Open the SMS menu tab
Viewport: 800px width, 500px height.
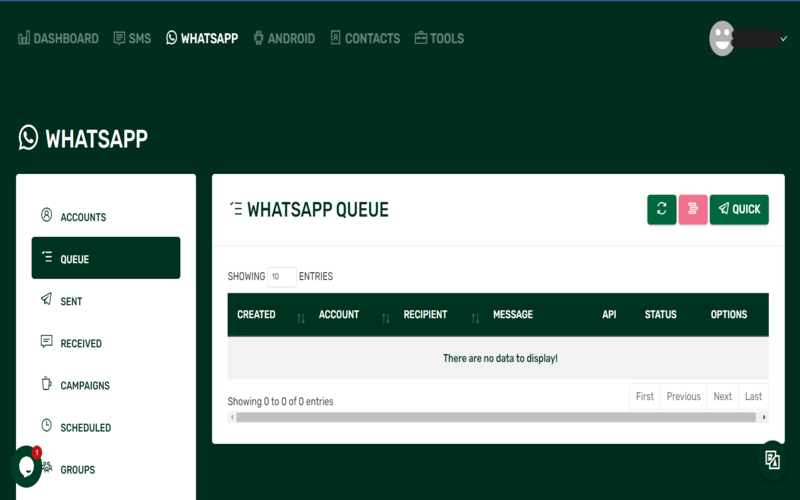point(132,39)
